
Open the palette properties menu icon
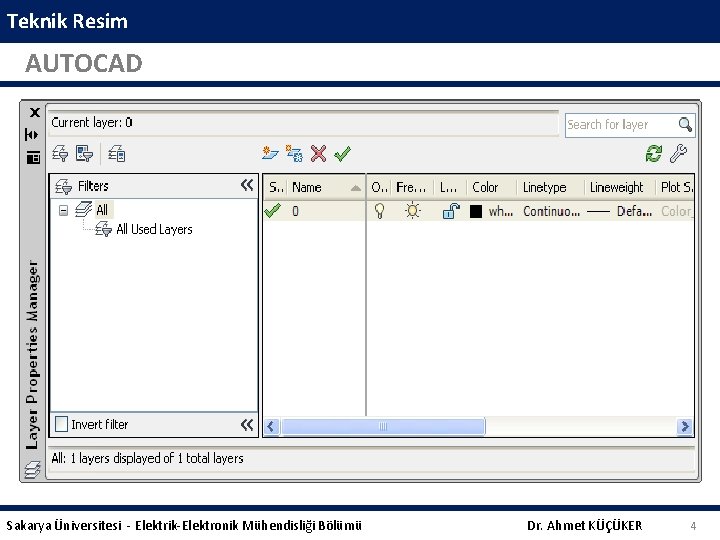33,158
